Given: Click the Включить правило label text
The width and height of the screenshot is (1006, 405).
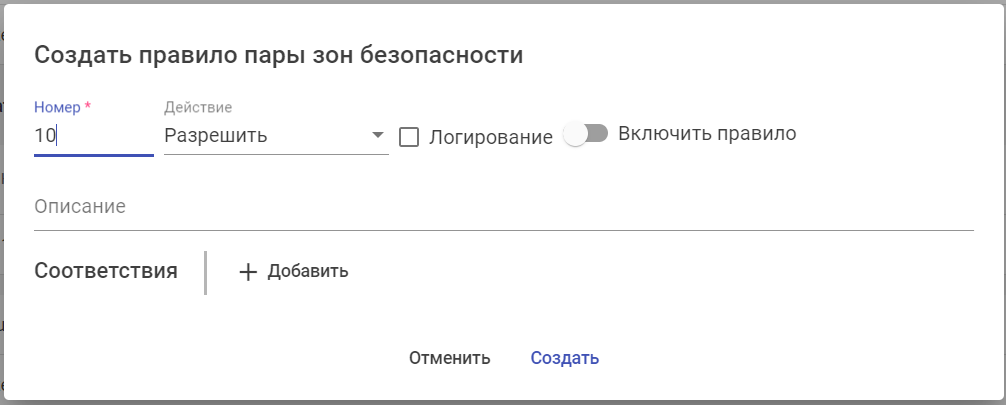Looking at the screenshot, I should 707,133.
